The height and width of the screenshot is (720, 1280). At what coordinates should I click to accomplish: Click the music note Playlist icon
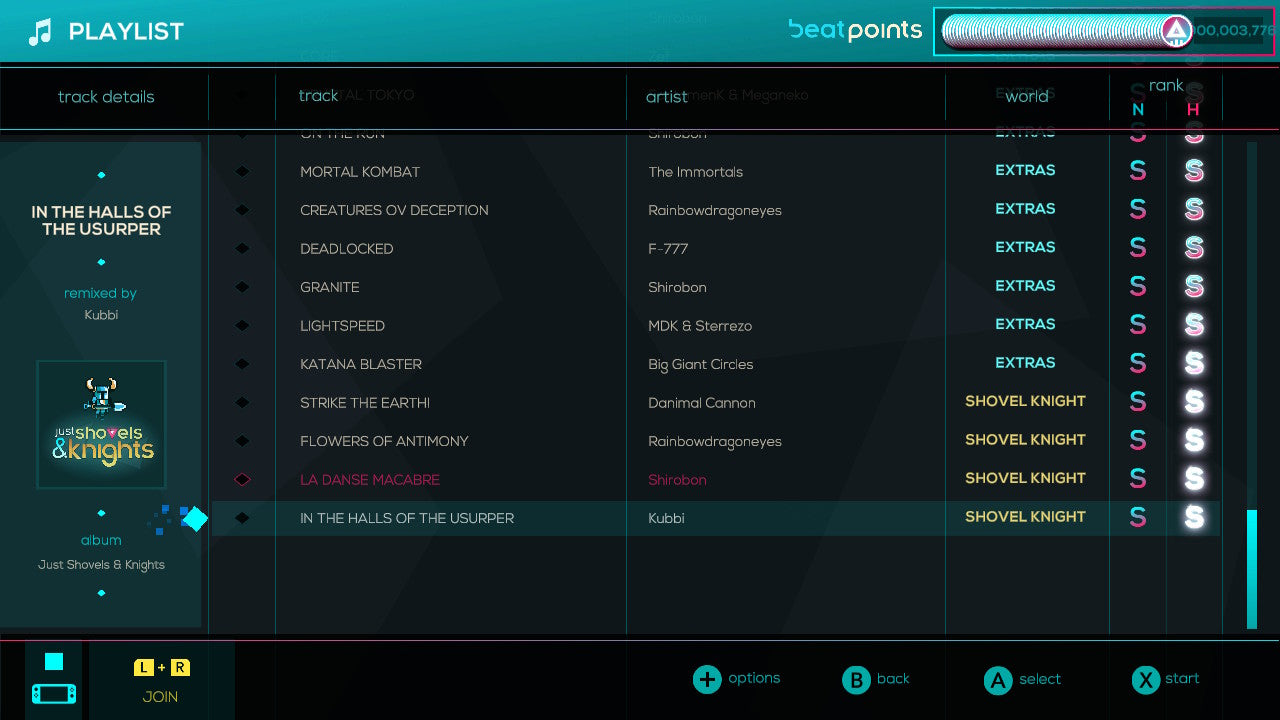(40, 32)
